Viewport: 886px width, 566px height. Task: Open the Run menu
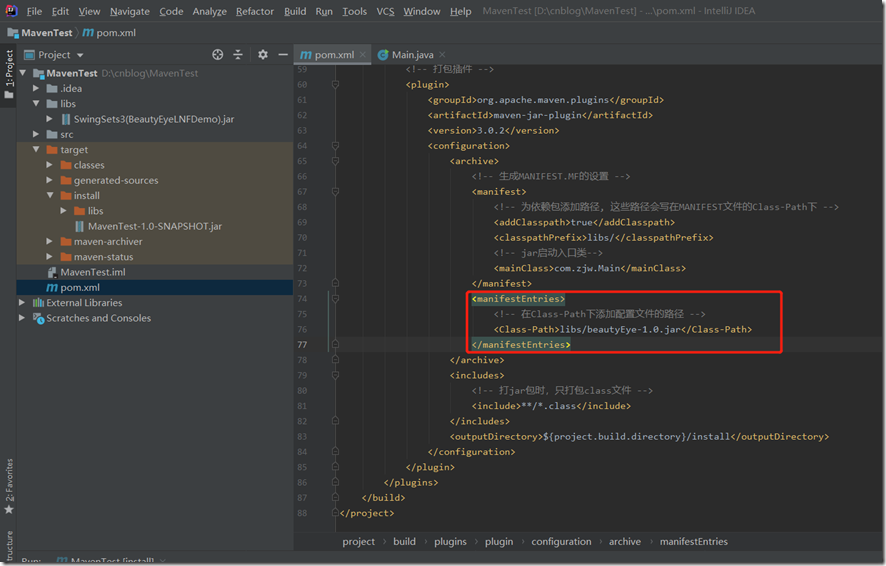coord(324,11)
